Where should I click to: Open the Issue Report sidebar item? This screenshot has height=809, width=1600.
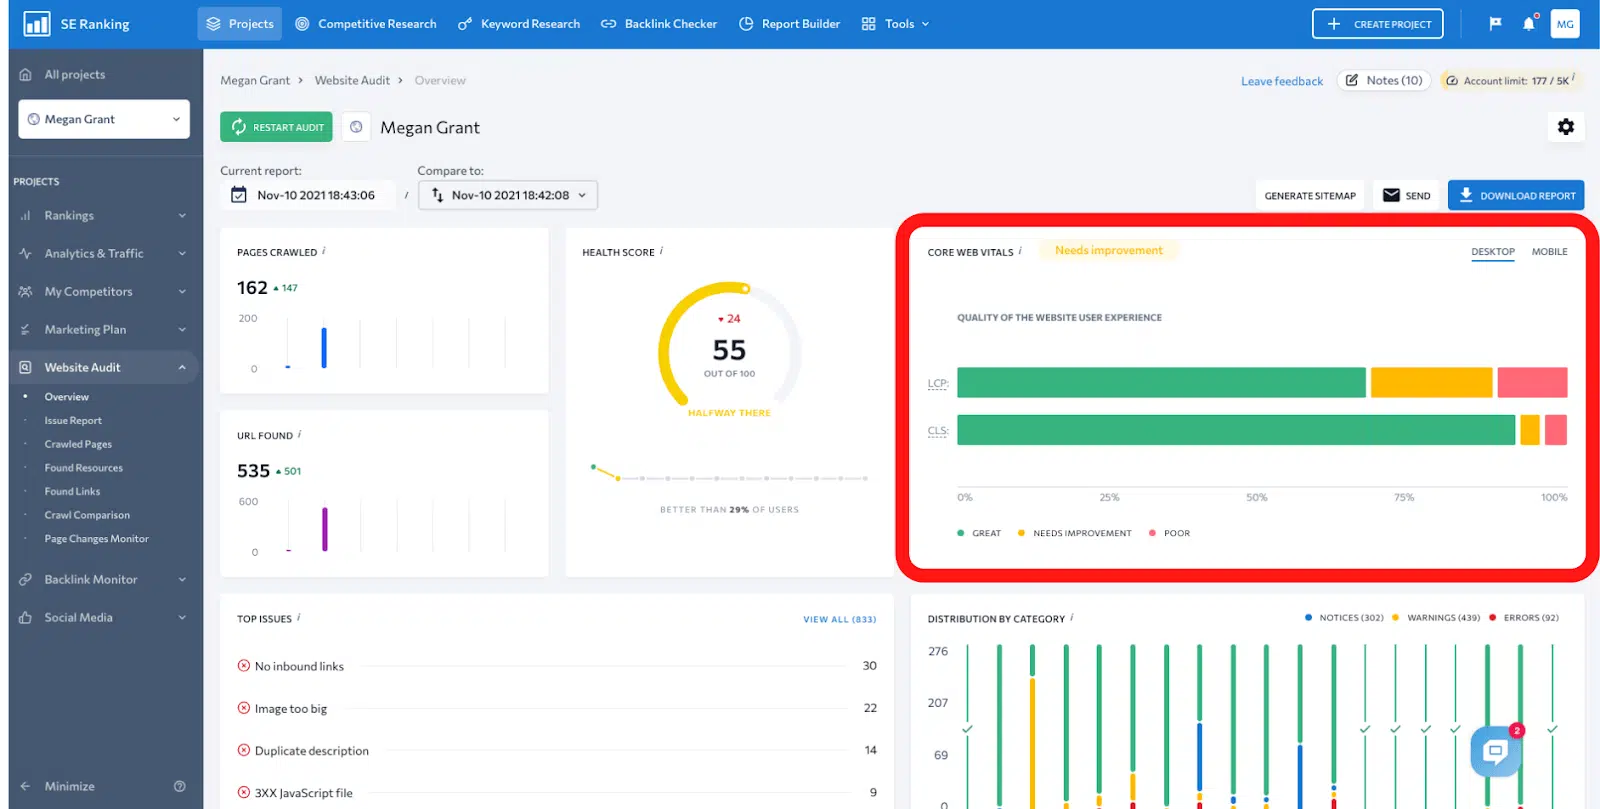pos(73,421)
